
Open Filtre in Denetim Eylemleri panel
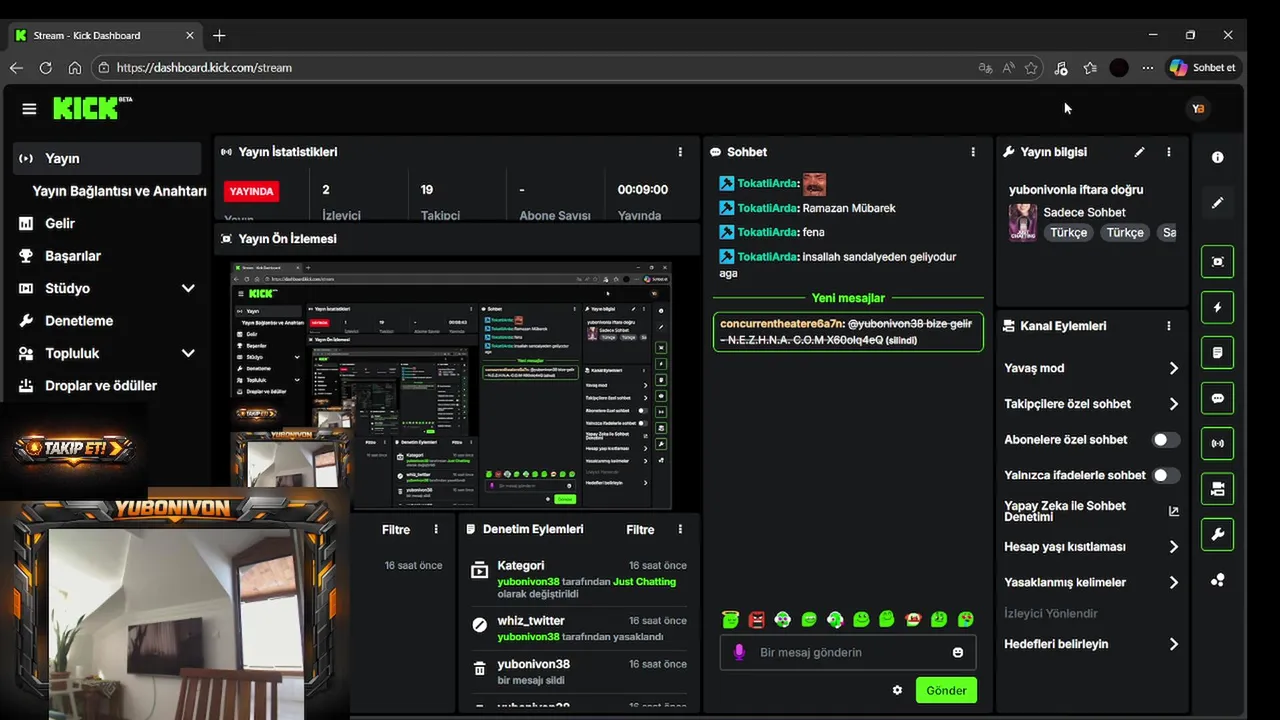point(640,530)
